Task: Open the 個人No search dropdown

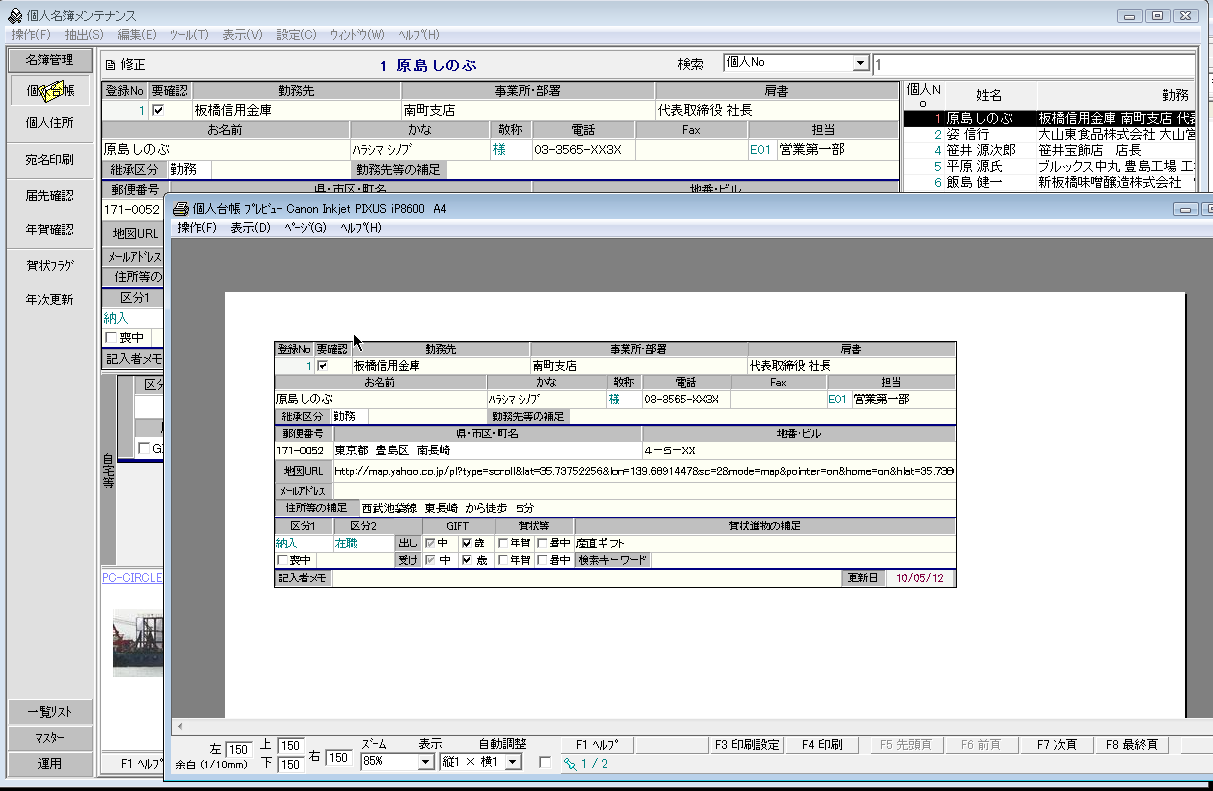Action: coord(860,63)
